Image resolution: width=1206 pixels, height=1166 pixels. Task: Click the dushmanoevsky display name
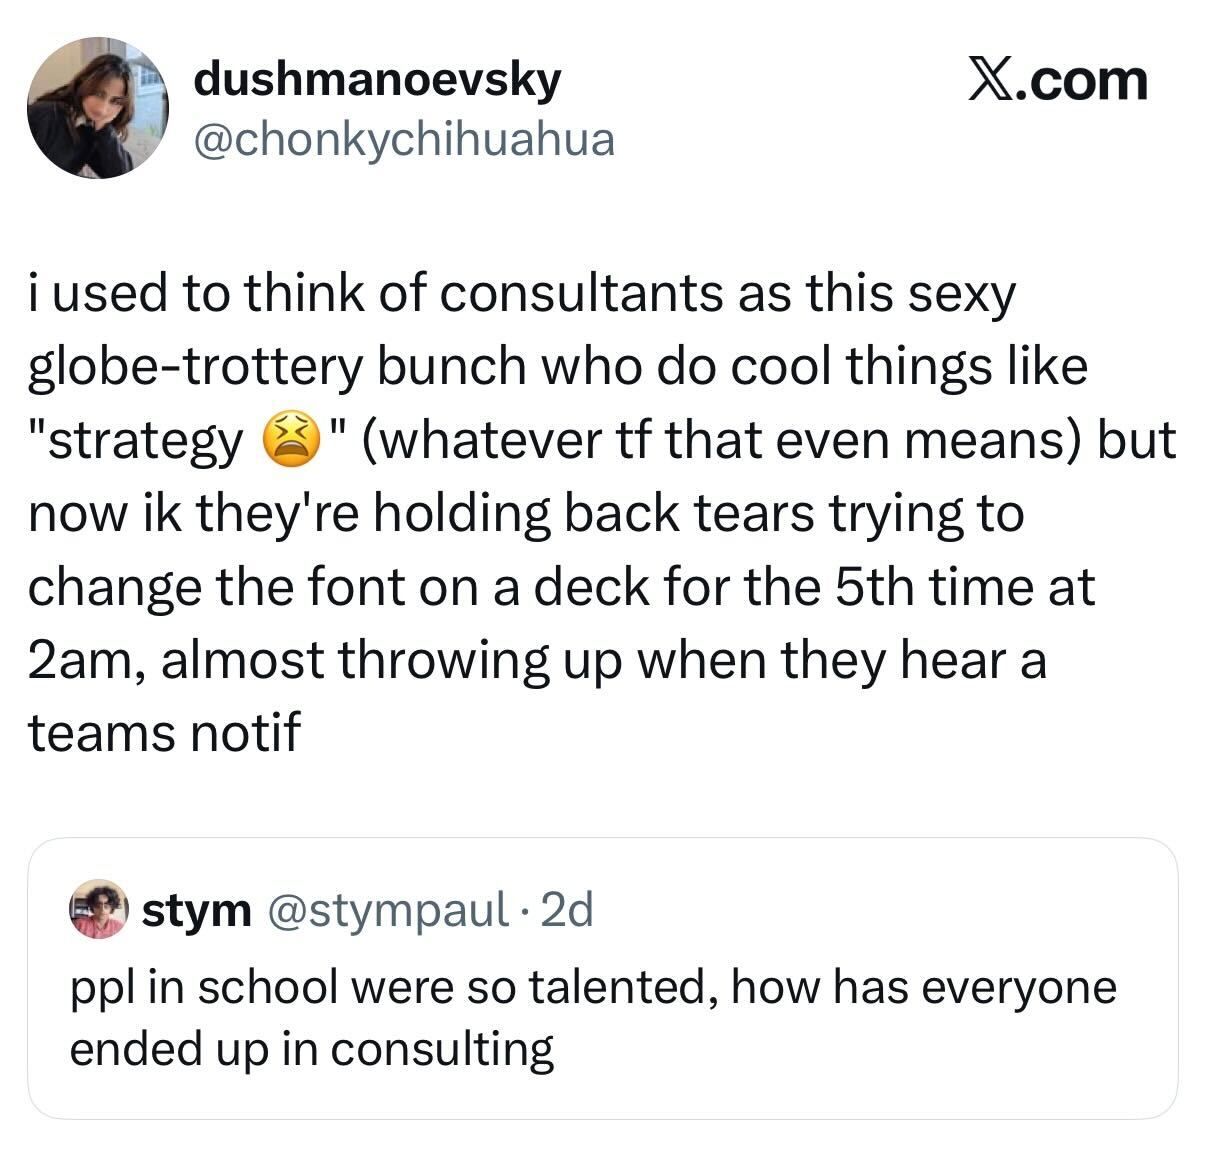[x=376, y=80]
